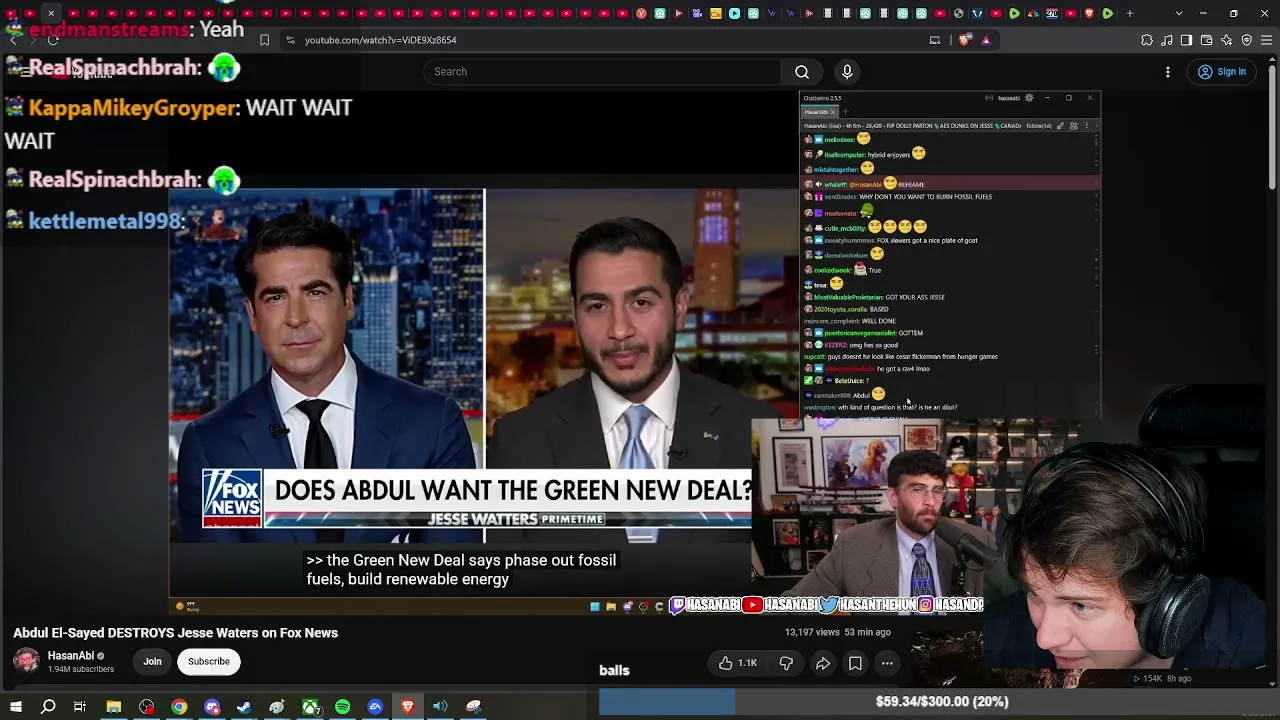Click the Sign in button
The width and height of the screenshot is (1280, 720).
click(x=1222, y=72)
